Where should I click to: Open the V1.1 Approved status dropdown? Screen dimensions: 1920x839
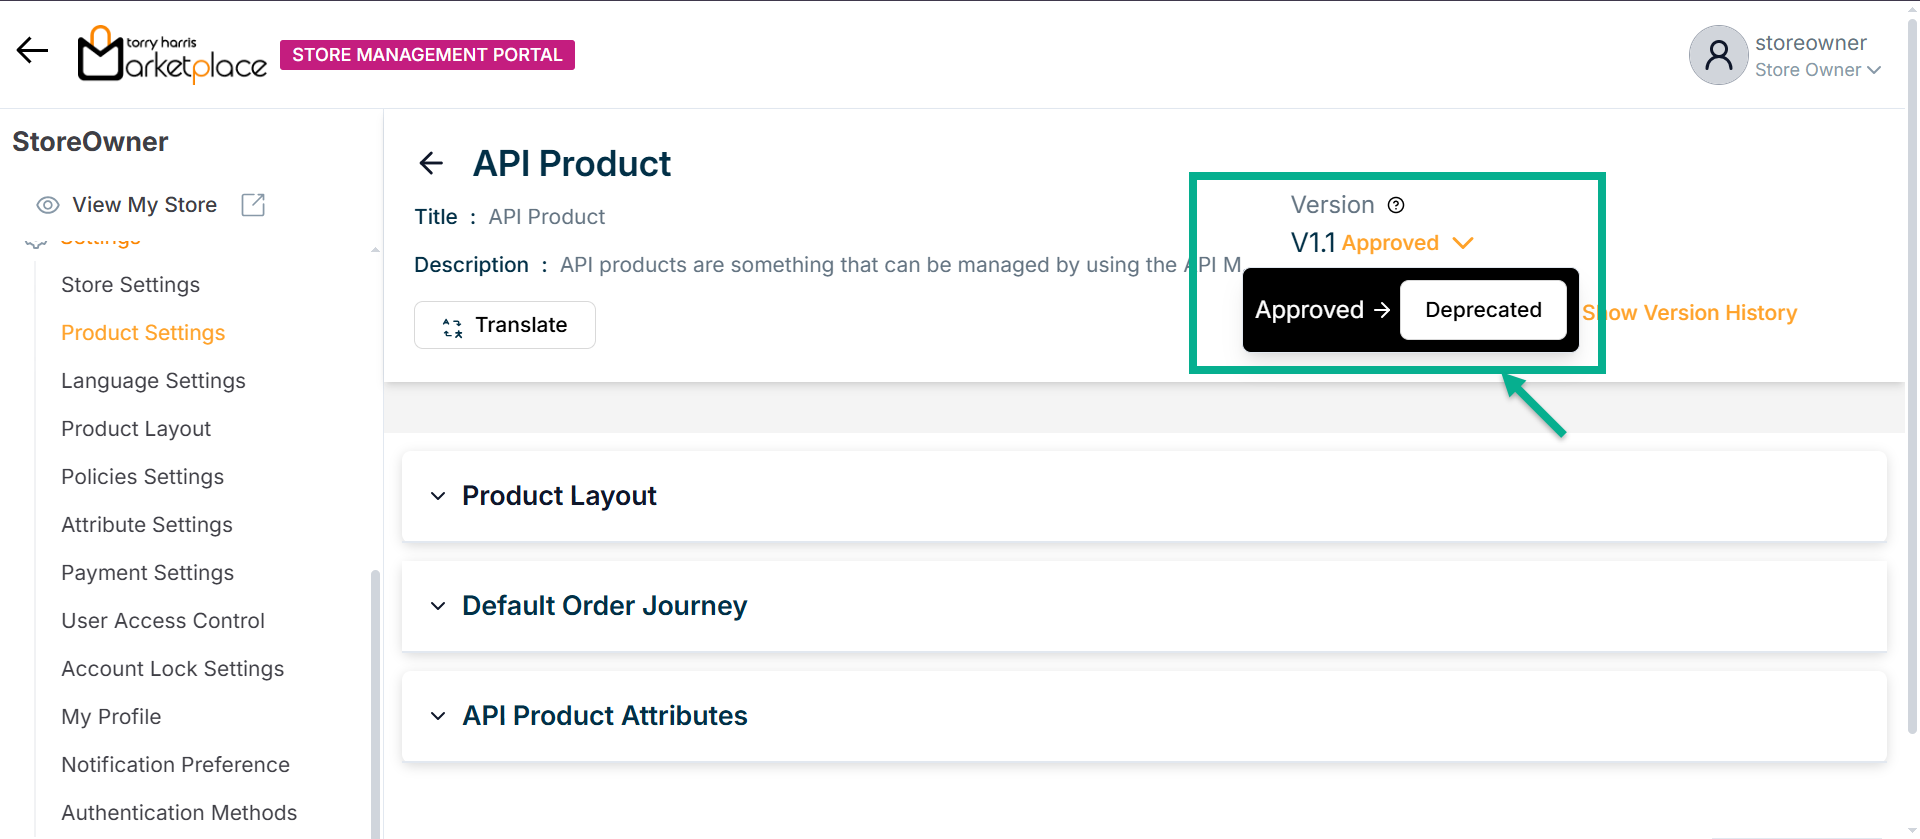click(x=1462, y=243)
